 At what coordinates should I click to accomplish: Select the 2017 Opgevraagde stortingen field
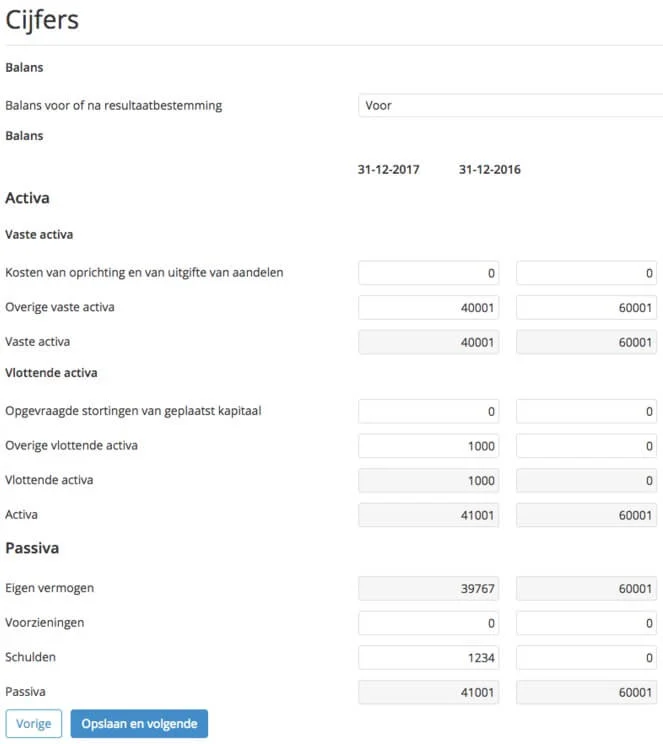pyautogui.click(x=429, y=411)
